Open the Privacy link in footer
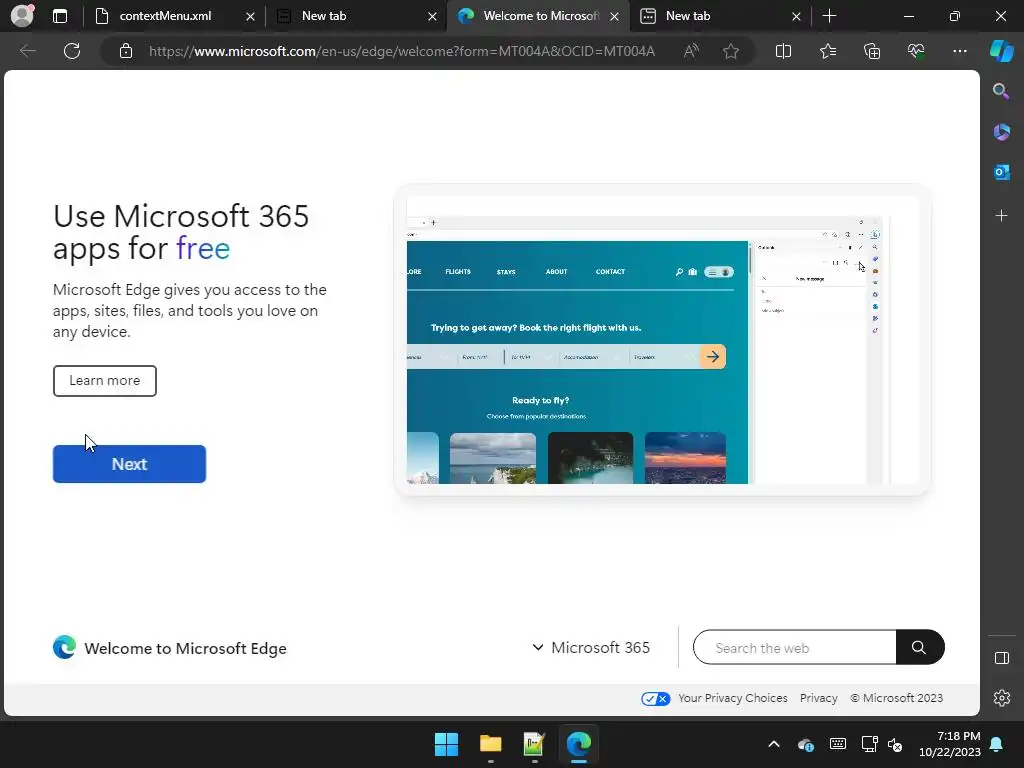Viewport: 1024px width, 768px height. coord(818,698)
